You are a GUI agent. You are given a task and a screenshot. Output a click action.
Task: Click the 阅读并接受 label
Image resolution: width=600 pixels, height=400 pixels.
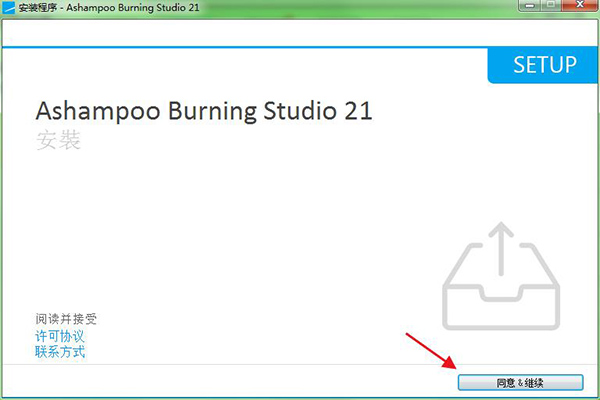66,318
